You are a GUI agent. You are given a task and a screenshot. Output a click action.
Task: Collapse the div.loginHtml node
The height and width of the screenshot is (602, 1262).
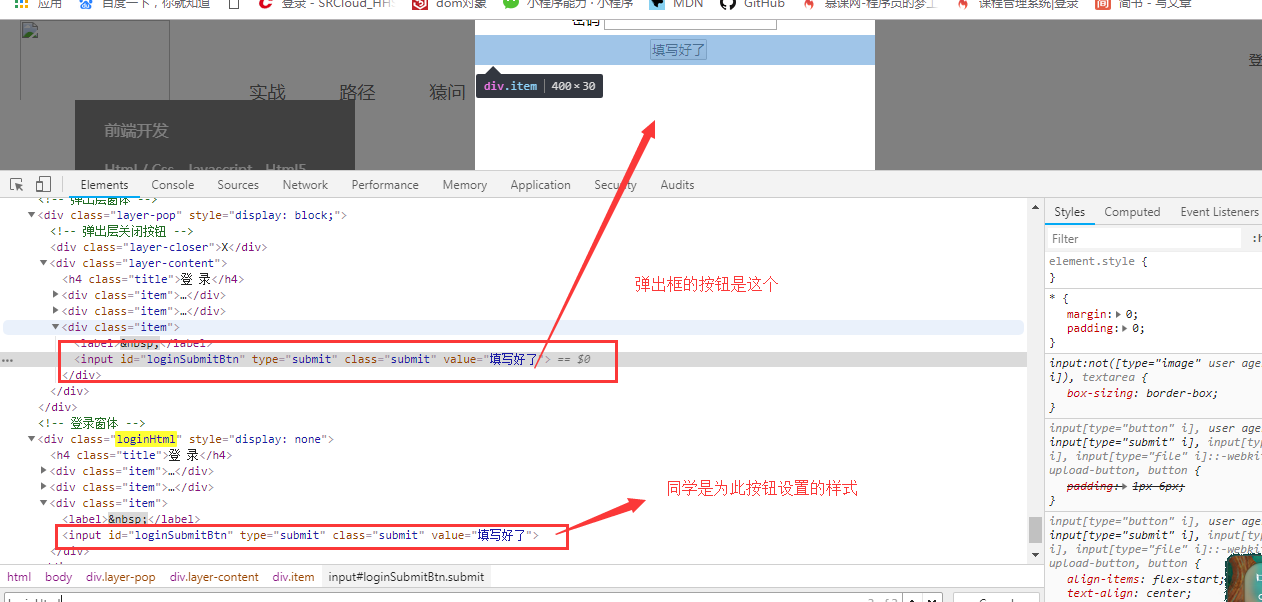tap(32, 439)
